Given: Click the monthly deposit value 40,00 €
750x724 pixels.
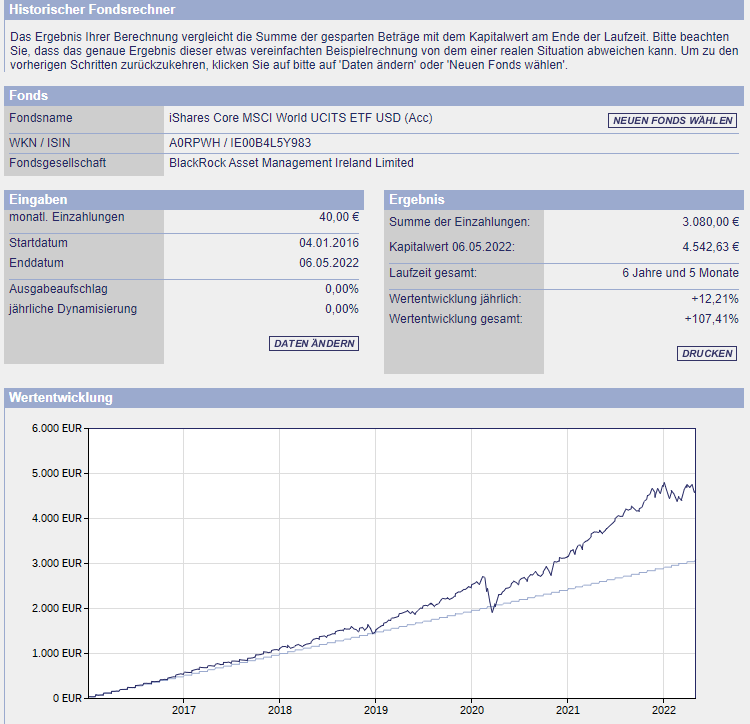Looking at the screenshot, I should click(x=339, y=217).
